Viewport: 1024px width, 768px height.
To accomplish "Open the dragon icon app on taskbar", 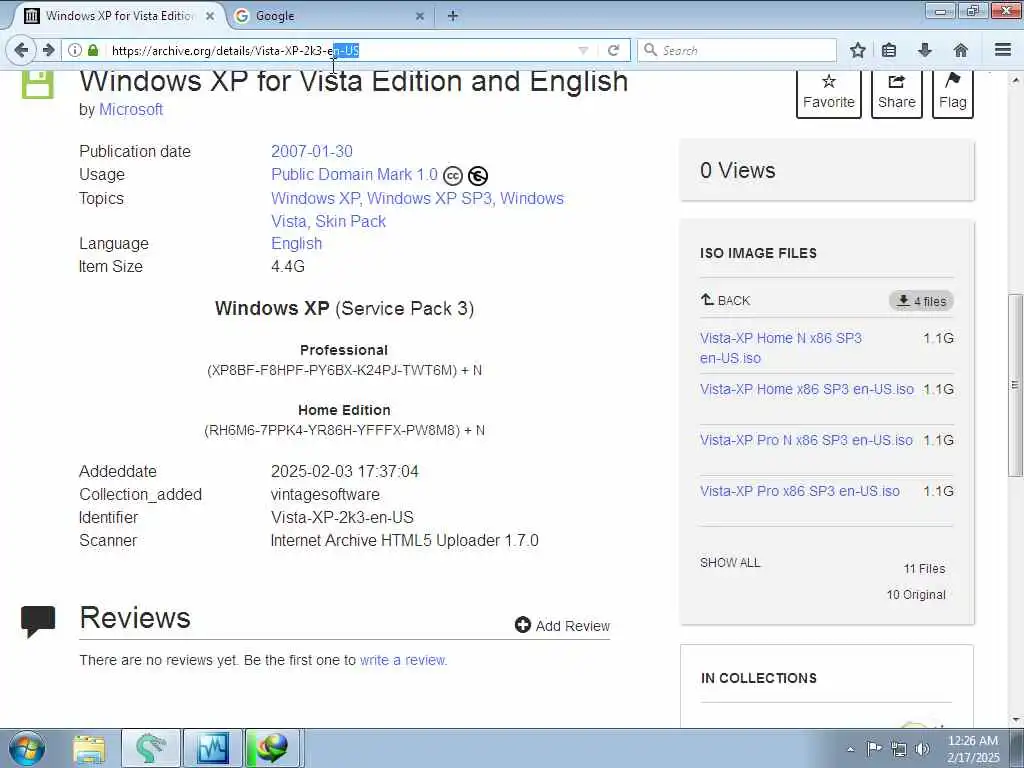I will coord(151,748).
